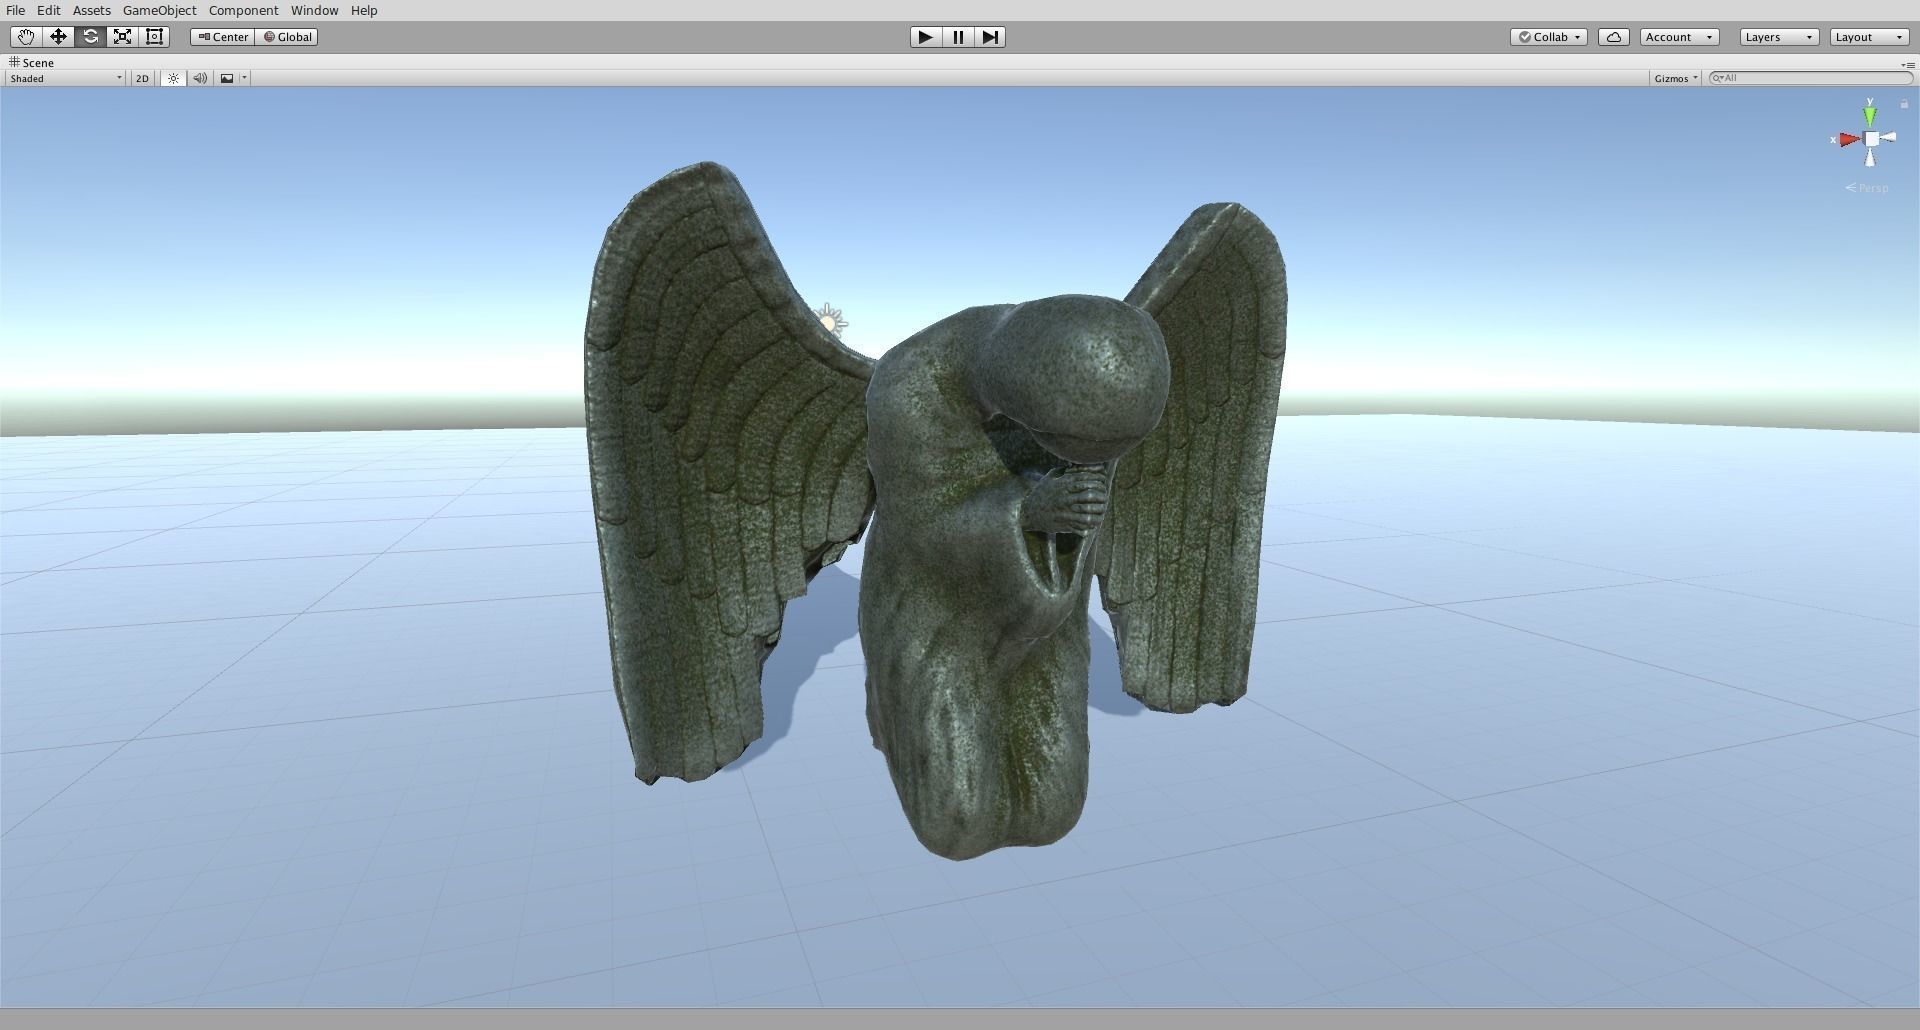The image size is (1920, 1030).
Task: Toggle the gizmo rotation lock icon
Action: [1904, 104]
